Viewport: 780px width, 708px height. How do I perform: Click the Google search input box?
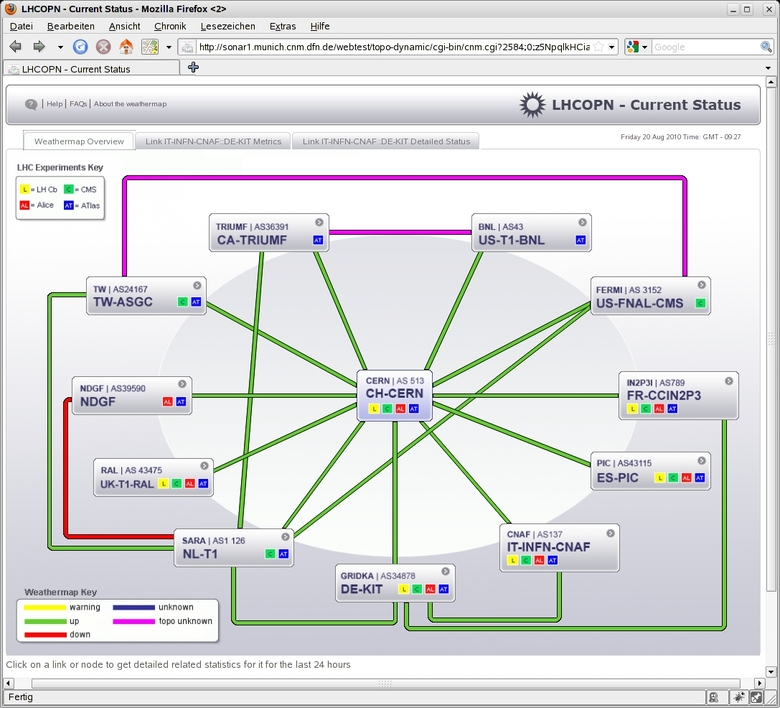tap(705, 47)
